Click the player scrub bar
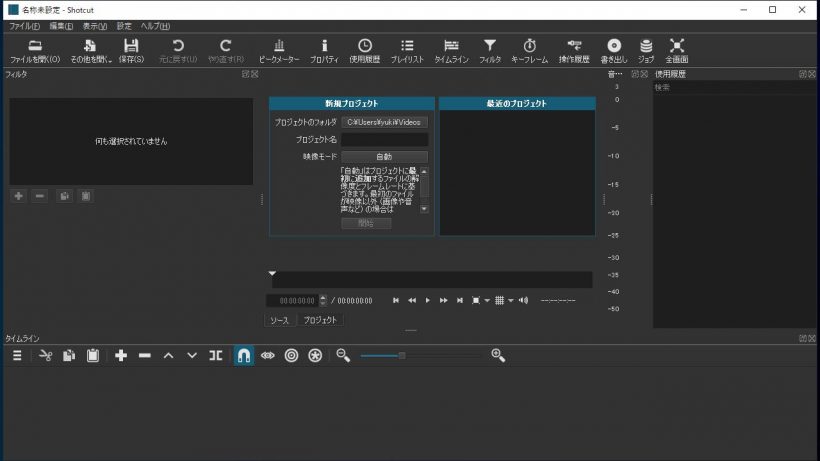This screenshot has width=820, height=461. pos(432,280)
